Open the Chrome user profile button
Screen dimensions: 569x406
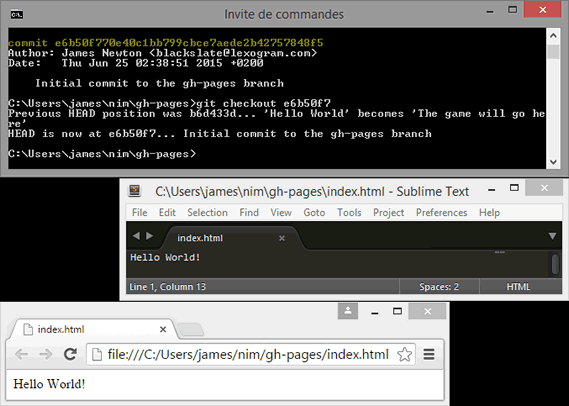348,311
